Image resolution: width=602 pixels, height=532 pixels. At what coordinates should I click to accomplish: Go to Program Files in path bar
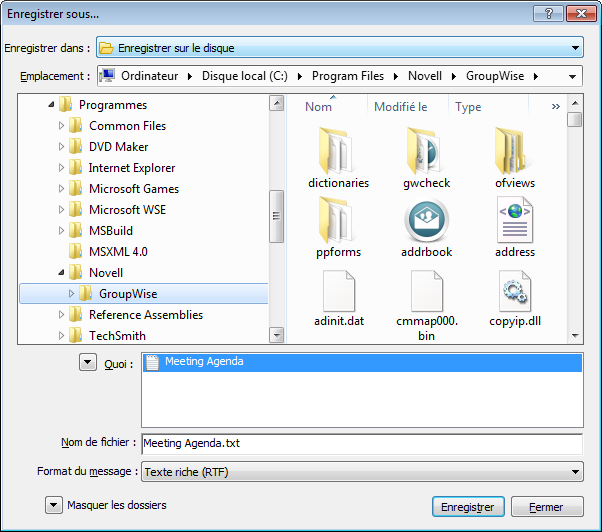coord(348,76)
